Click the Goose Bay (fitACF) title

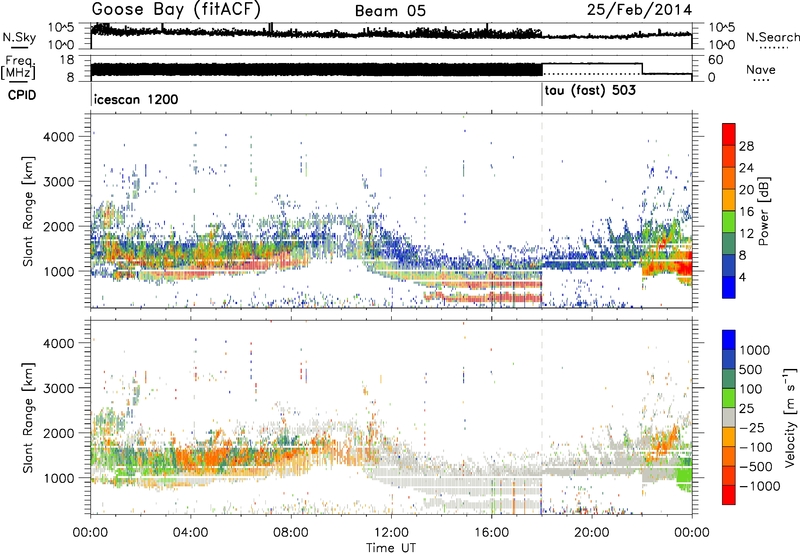(176, 10)
